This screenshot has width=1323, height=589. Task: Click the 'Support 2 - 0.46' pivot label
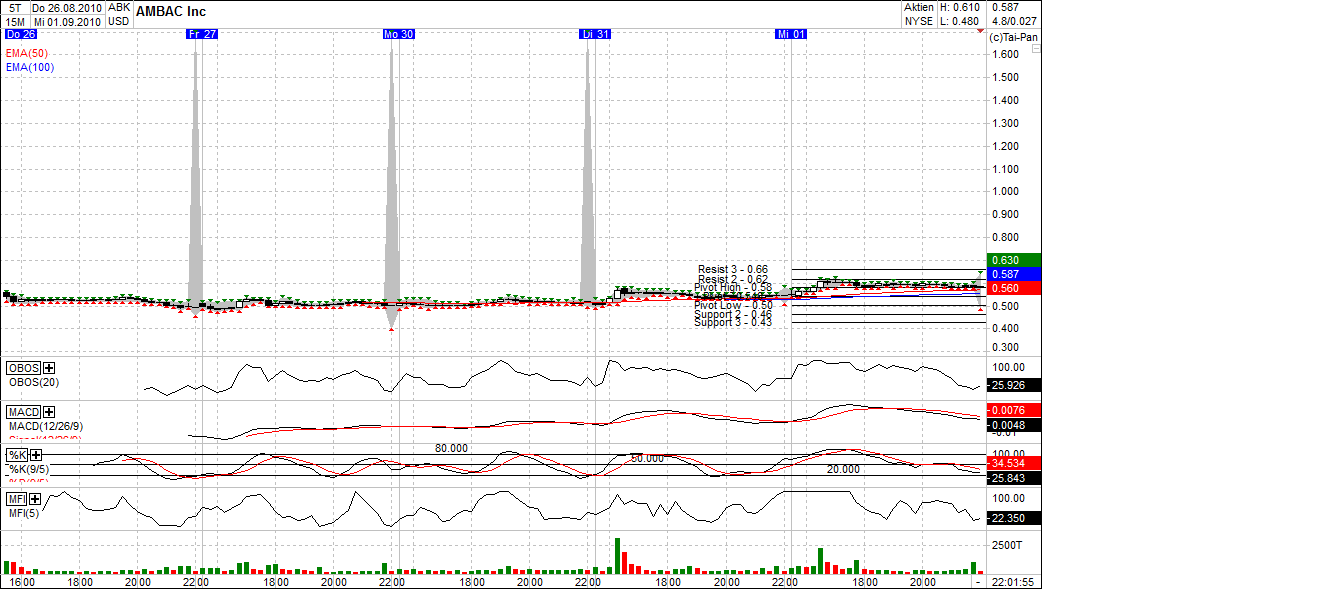click(x=733, y=314)
